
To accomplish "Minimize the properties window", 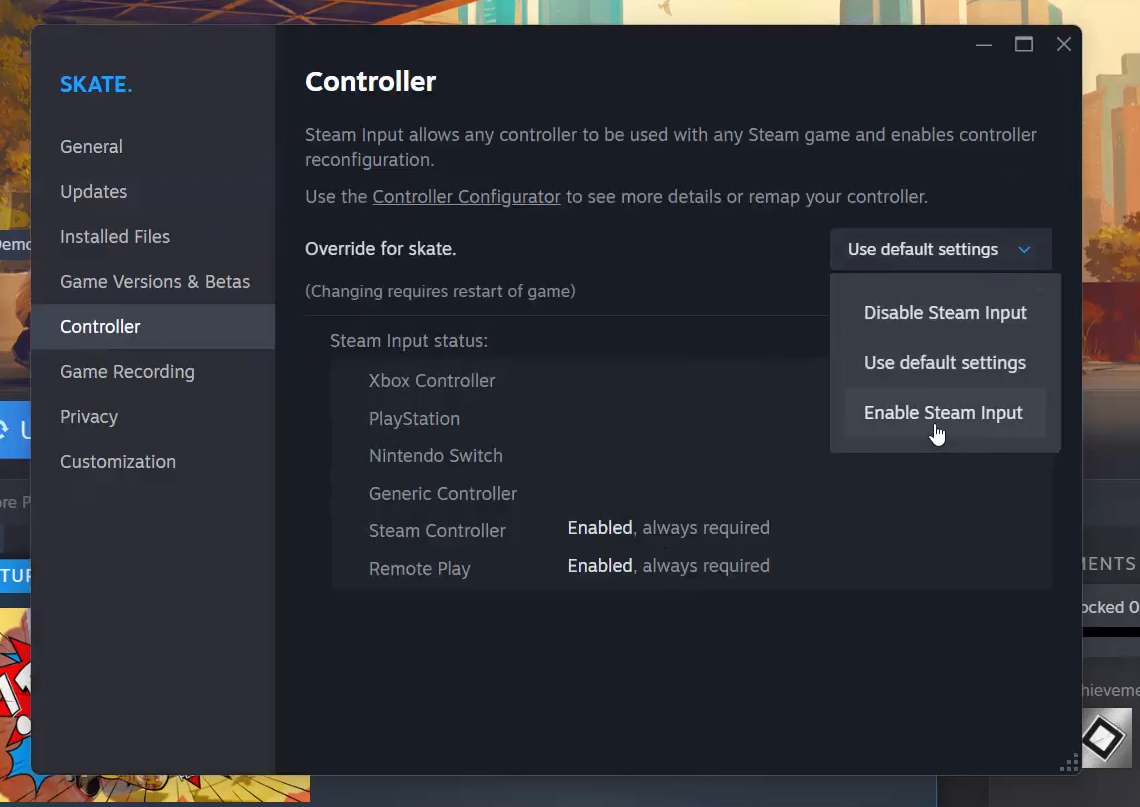I will pyautogui.click(x=984, y=45).
